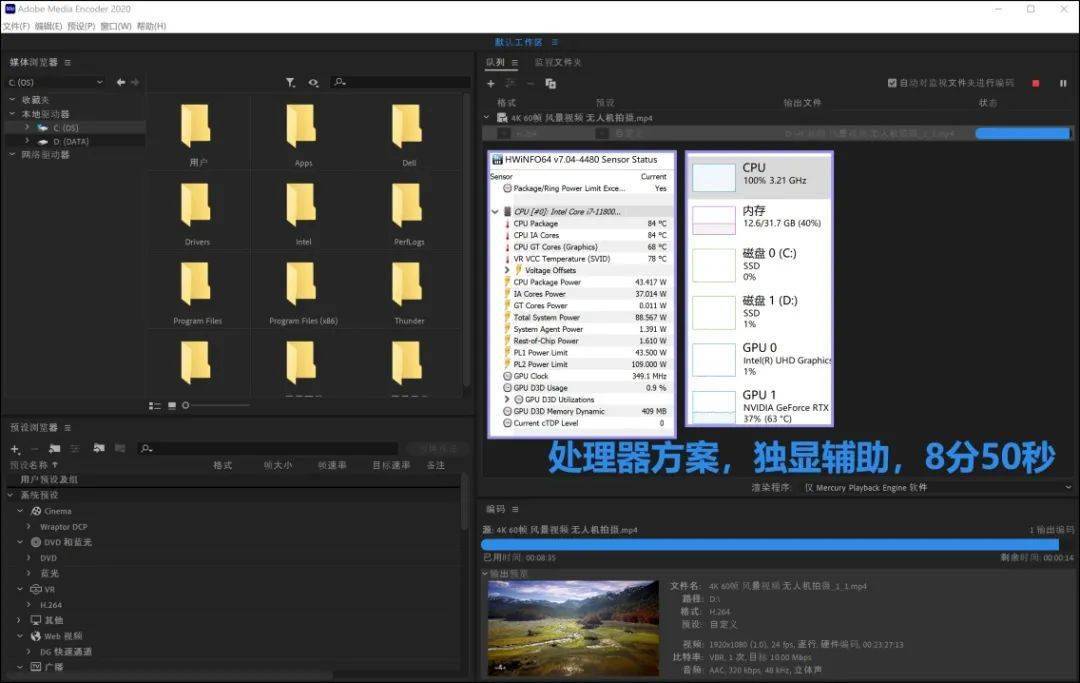This screenshot has width=1080, height=683.
Task: Open the 文件(F) menu
Action: point(16,26)
